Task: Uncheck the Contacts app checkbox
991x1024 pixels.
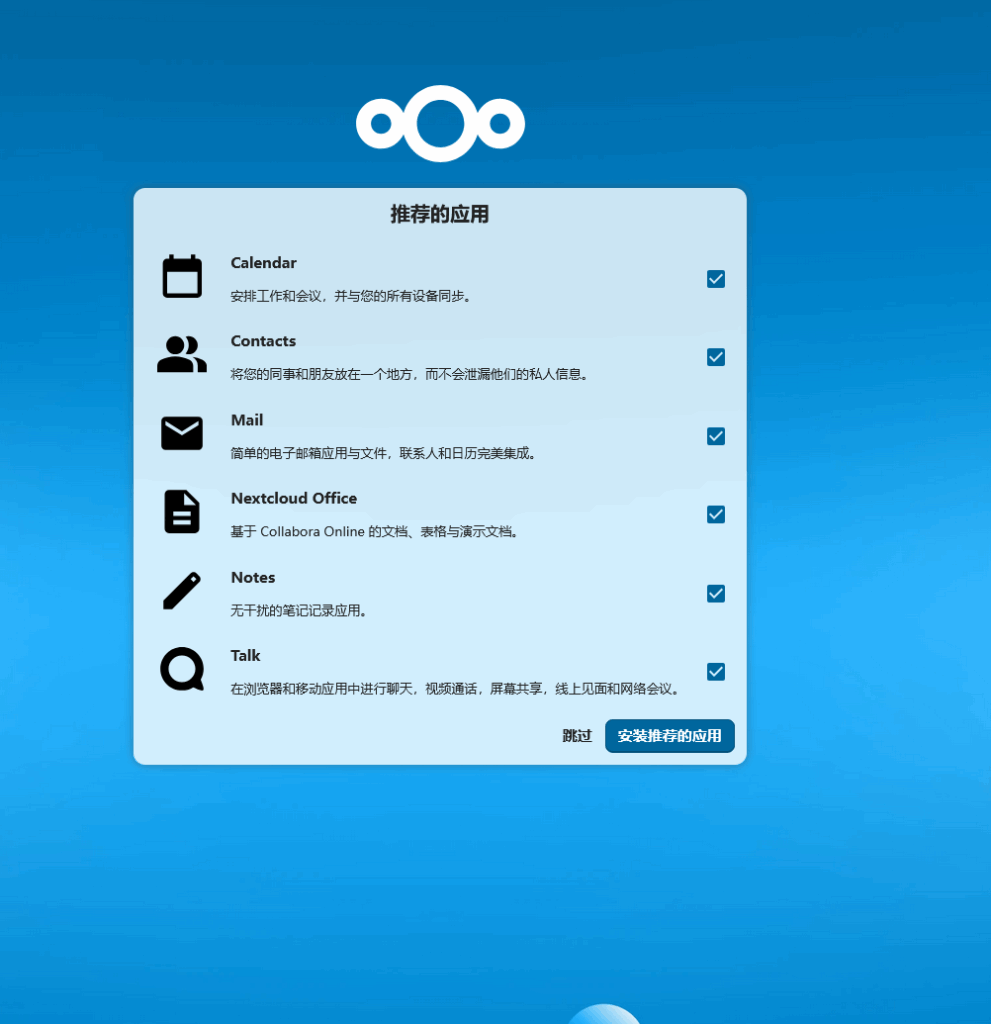Action: 716,357
